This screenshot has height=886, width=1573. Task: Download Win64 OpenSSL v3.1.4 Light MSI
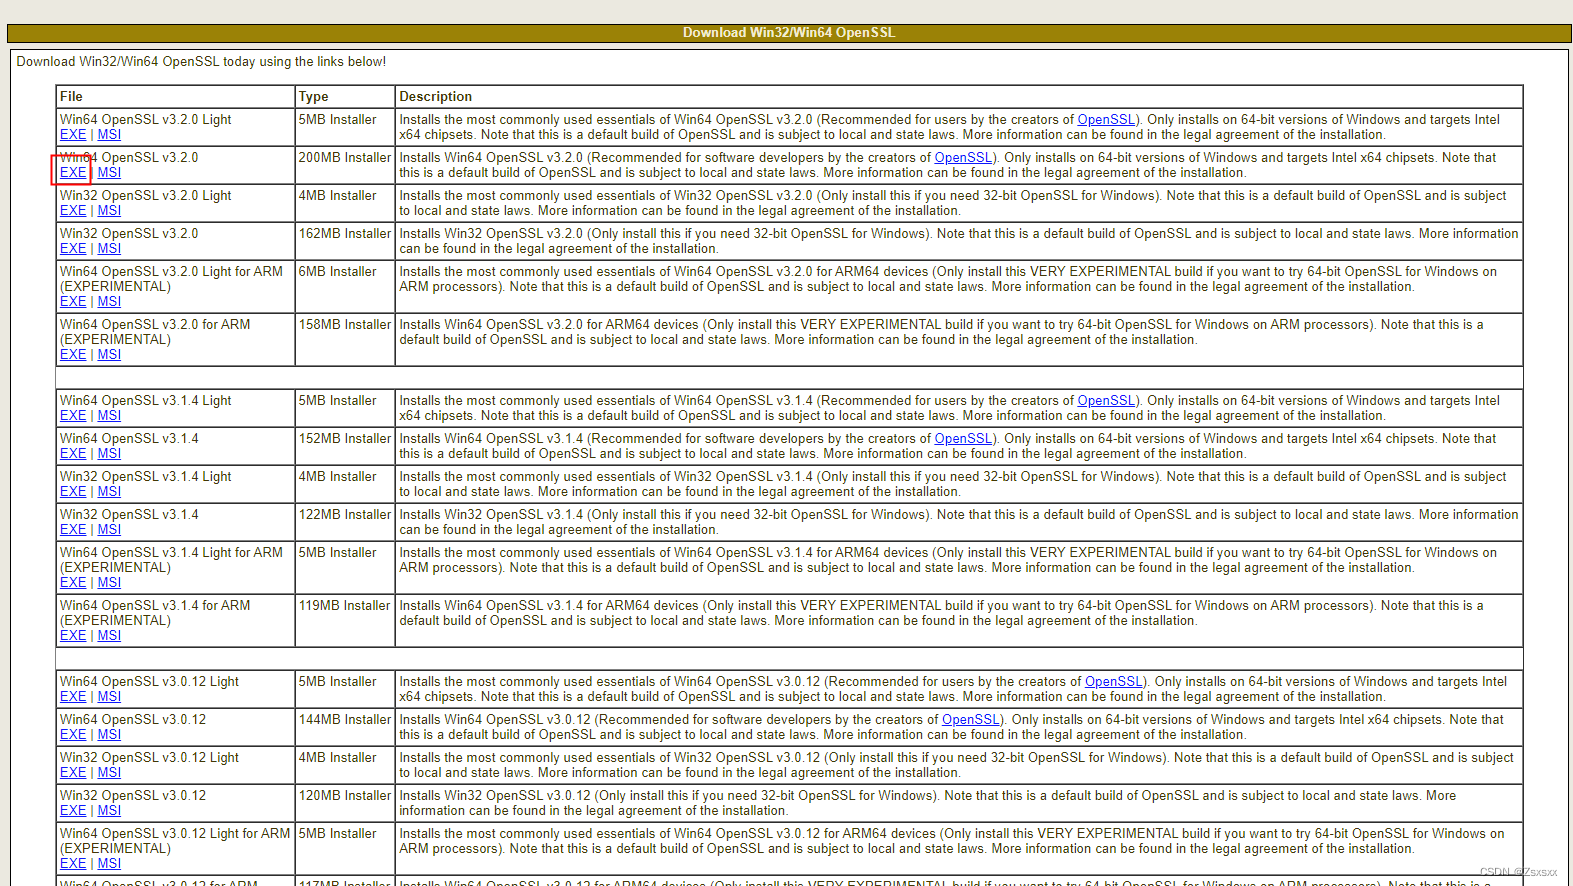109,416
